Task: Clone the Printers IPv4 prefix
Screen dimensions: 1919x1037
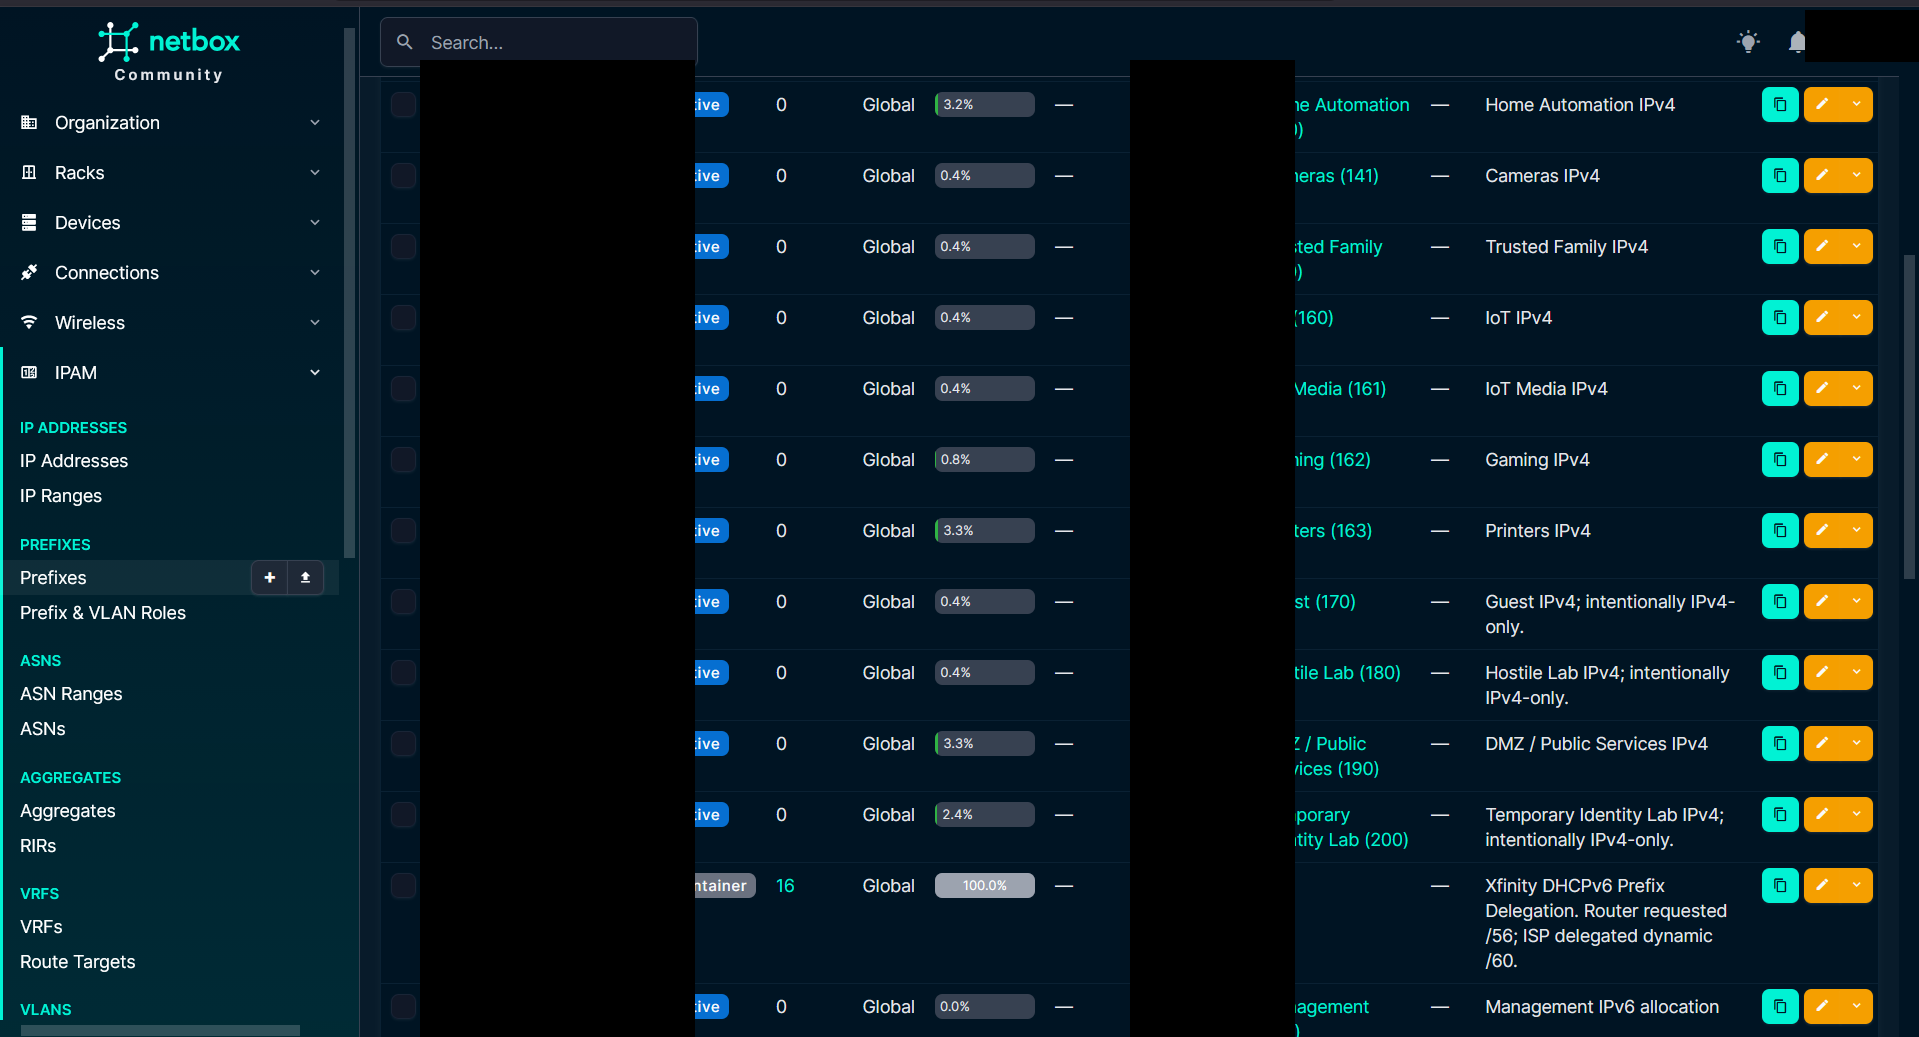Action: (1780, 531)
